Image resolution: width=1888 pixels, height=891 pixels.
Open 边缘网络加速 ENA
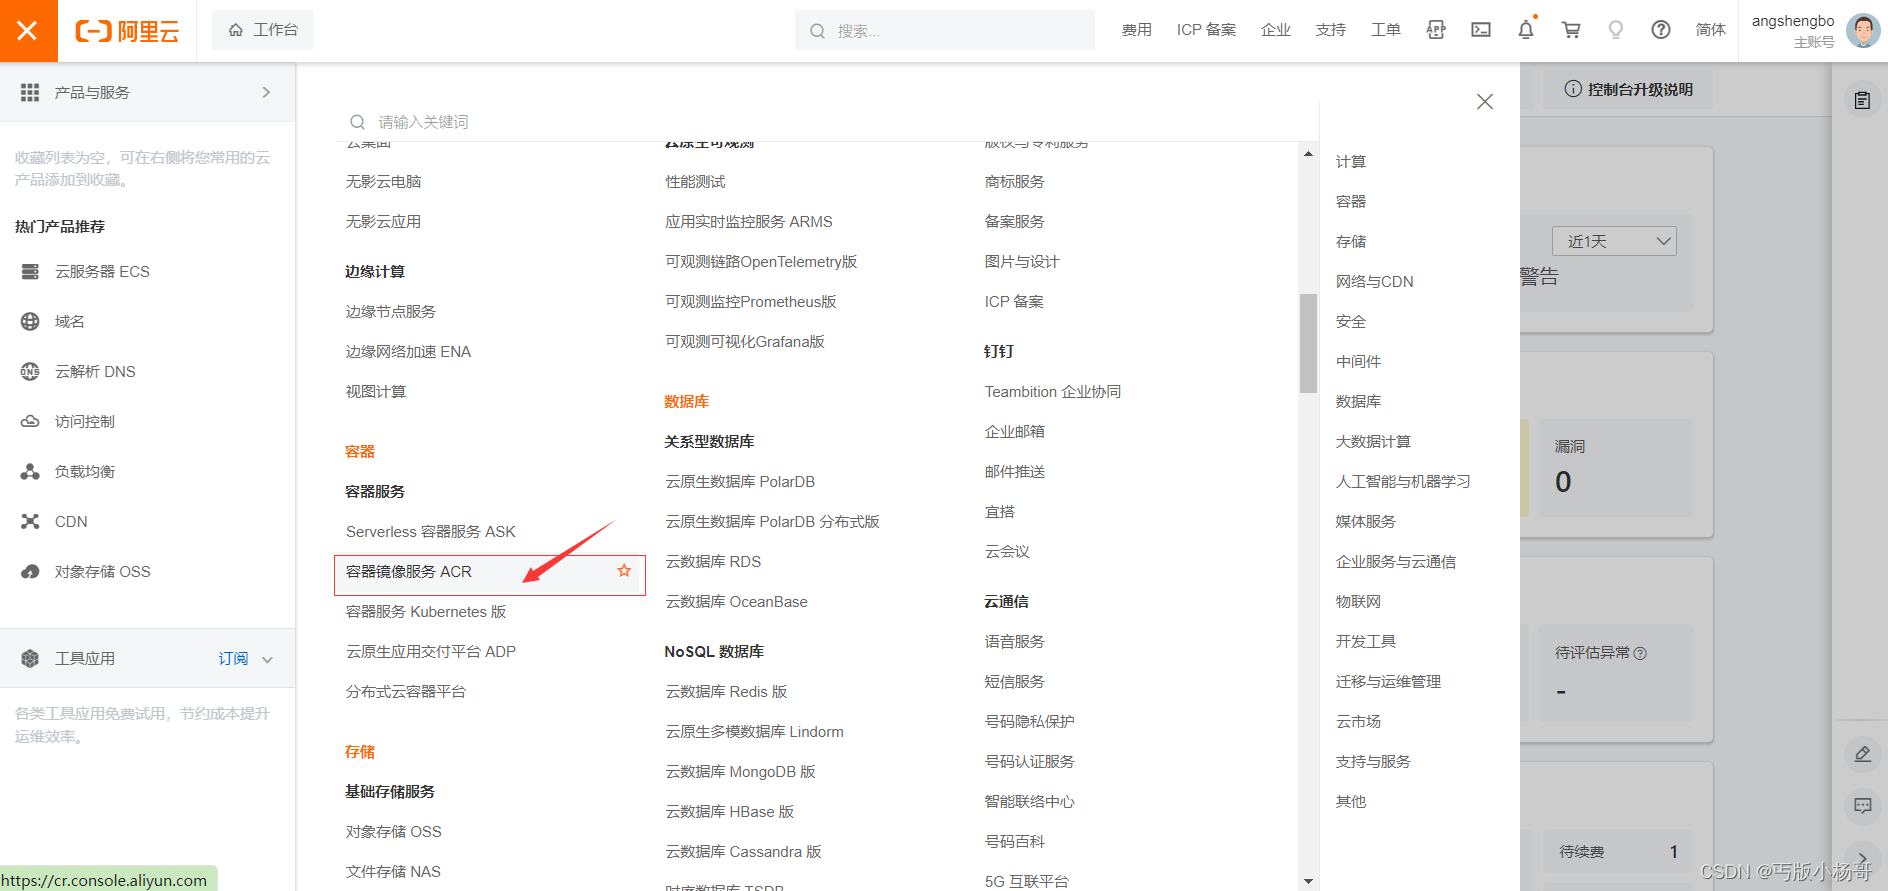click(x=408, y=352)
